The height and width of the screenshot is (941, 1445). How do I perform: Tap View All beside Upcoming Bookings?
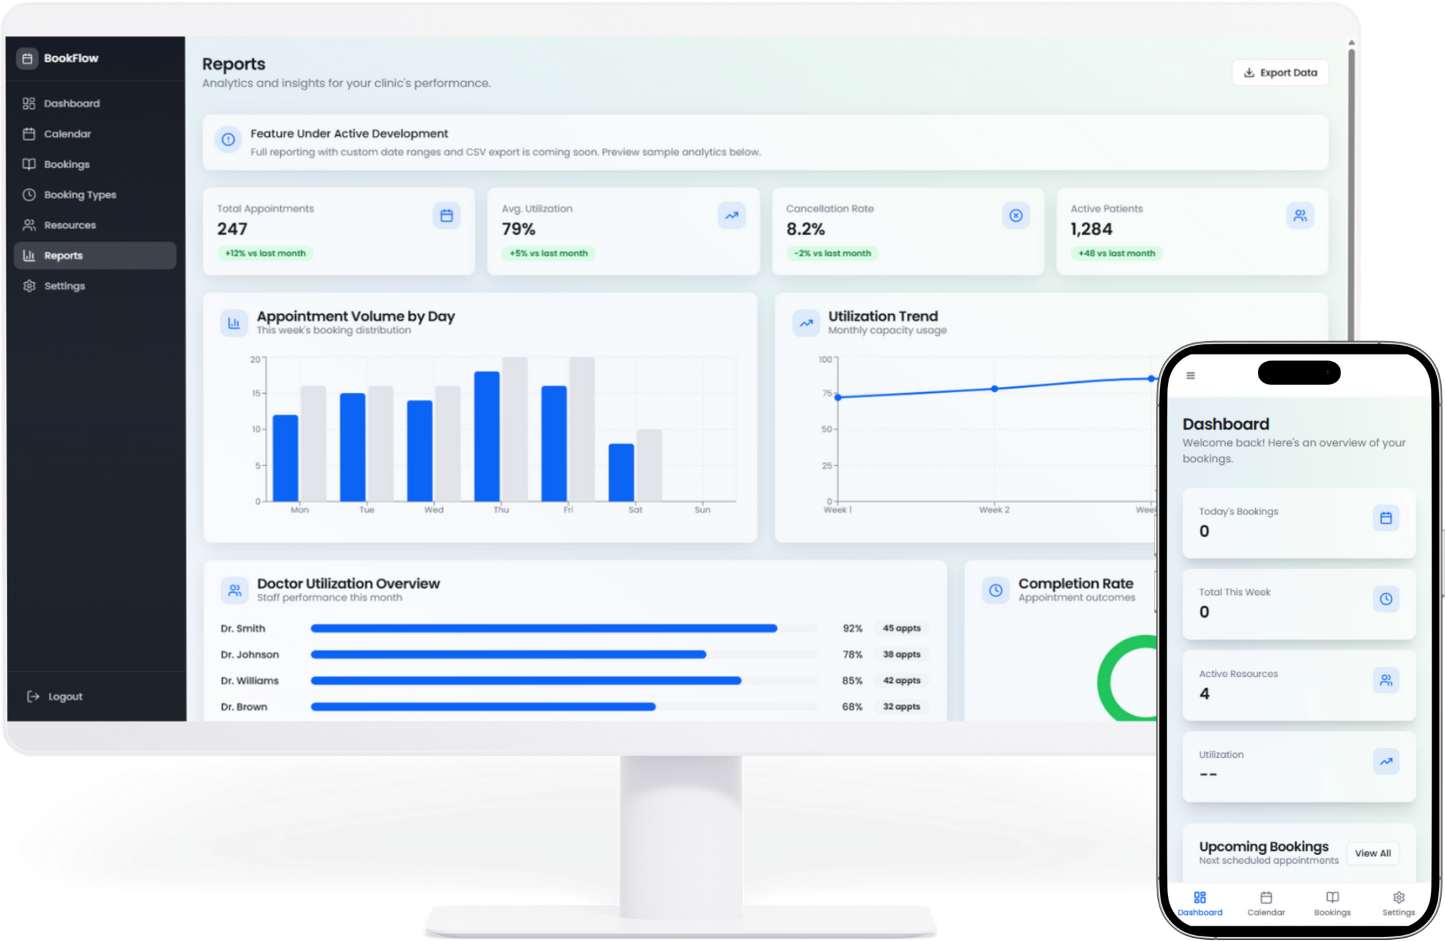click(1372, 853)
